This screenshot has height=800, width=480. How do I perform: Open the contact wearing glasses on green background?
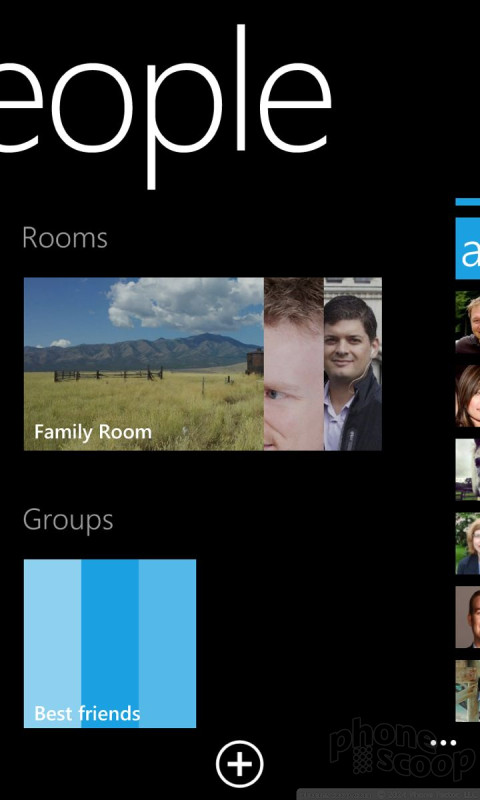tap(468, 543)
